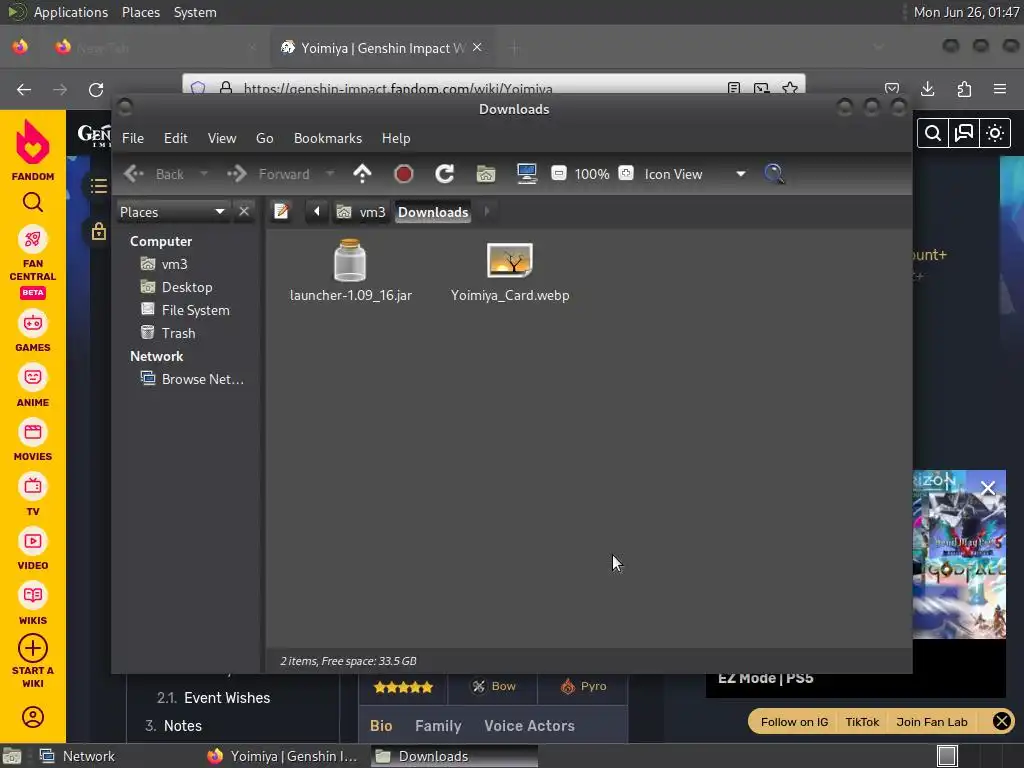Open Wikis in Fandom sidebar
Image resolution: width=1024 pixels, height=768 pixels.
point(33,605)
